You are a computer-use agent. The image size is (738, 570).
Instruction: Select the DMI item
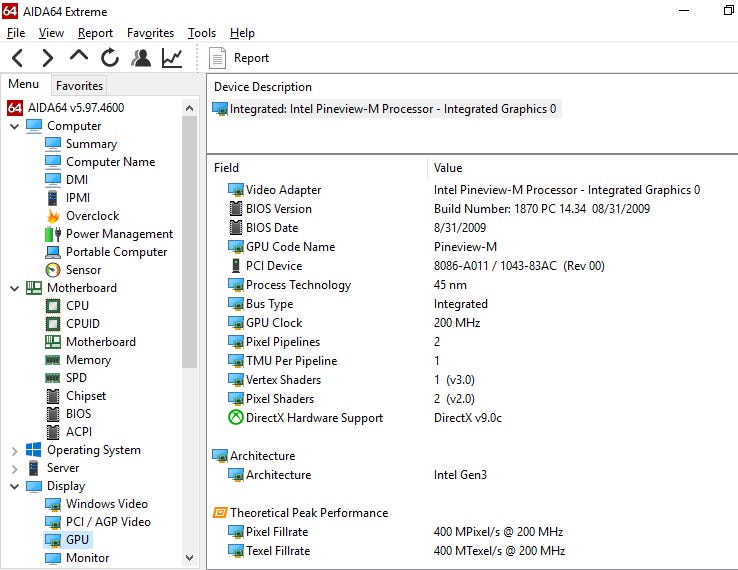[66, 180]
